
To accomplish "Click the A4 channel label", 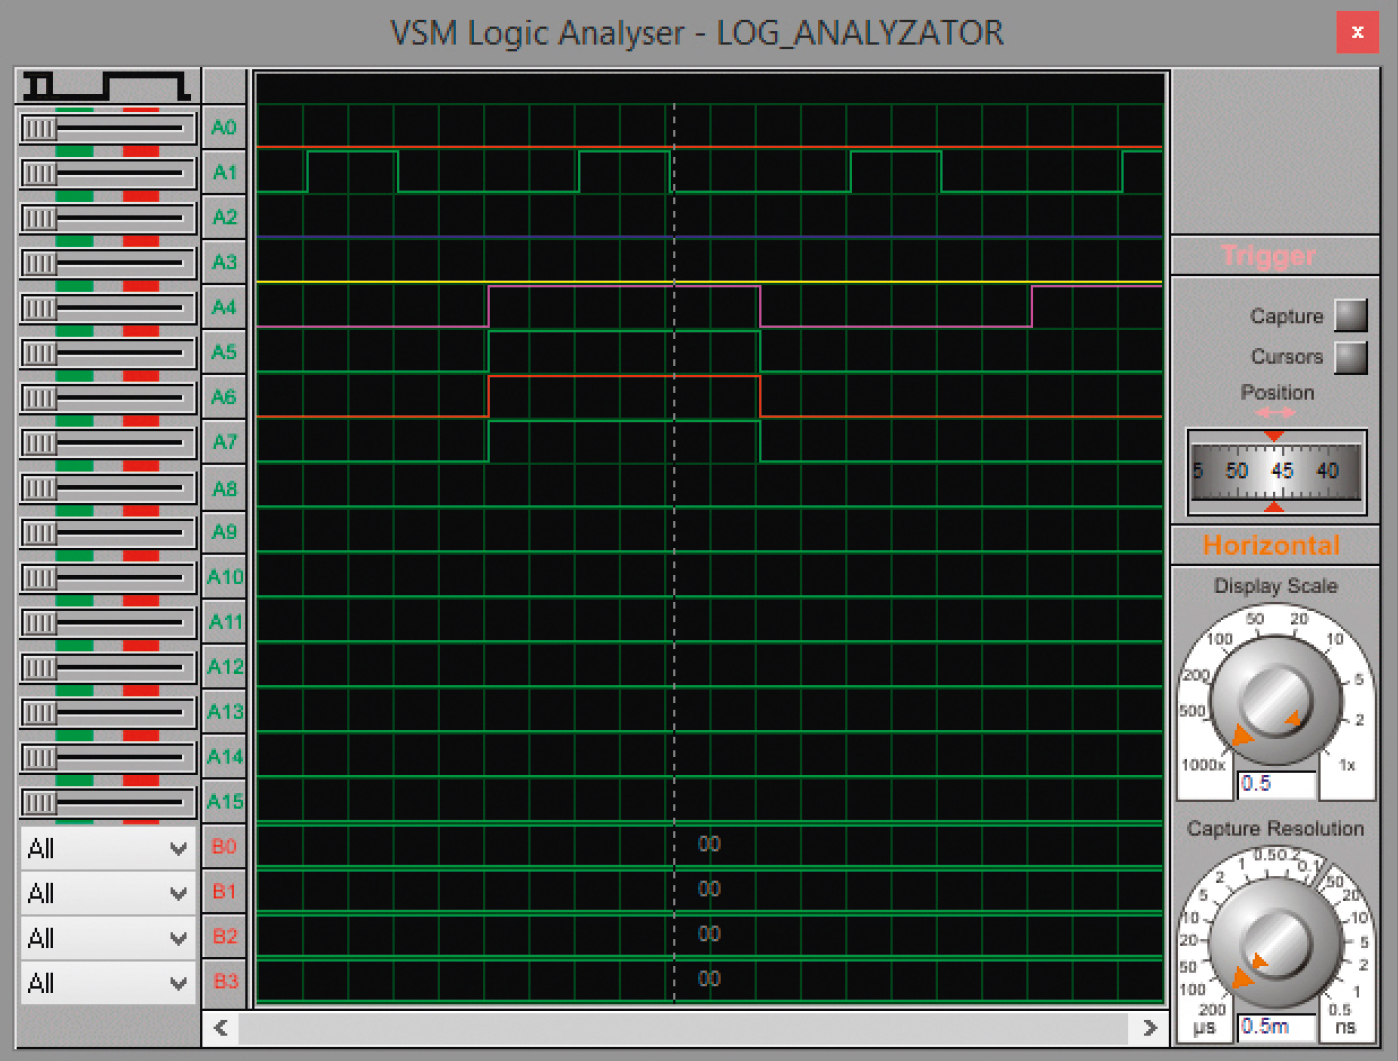I will tap(224, 307).
